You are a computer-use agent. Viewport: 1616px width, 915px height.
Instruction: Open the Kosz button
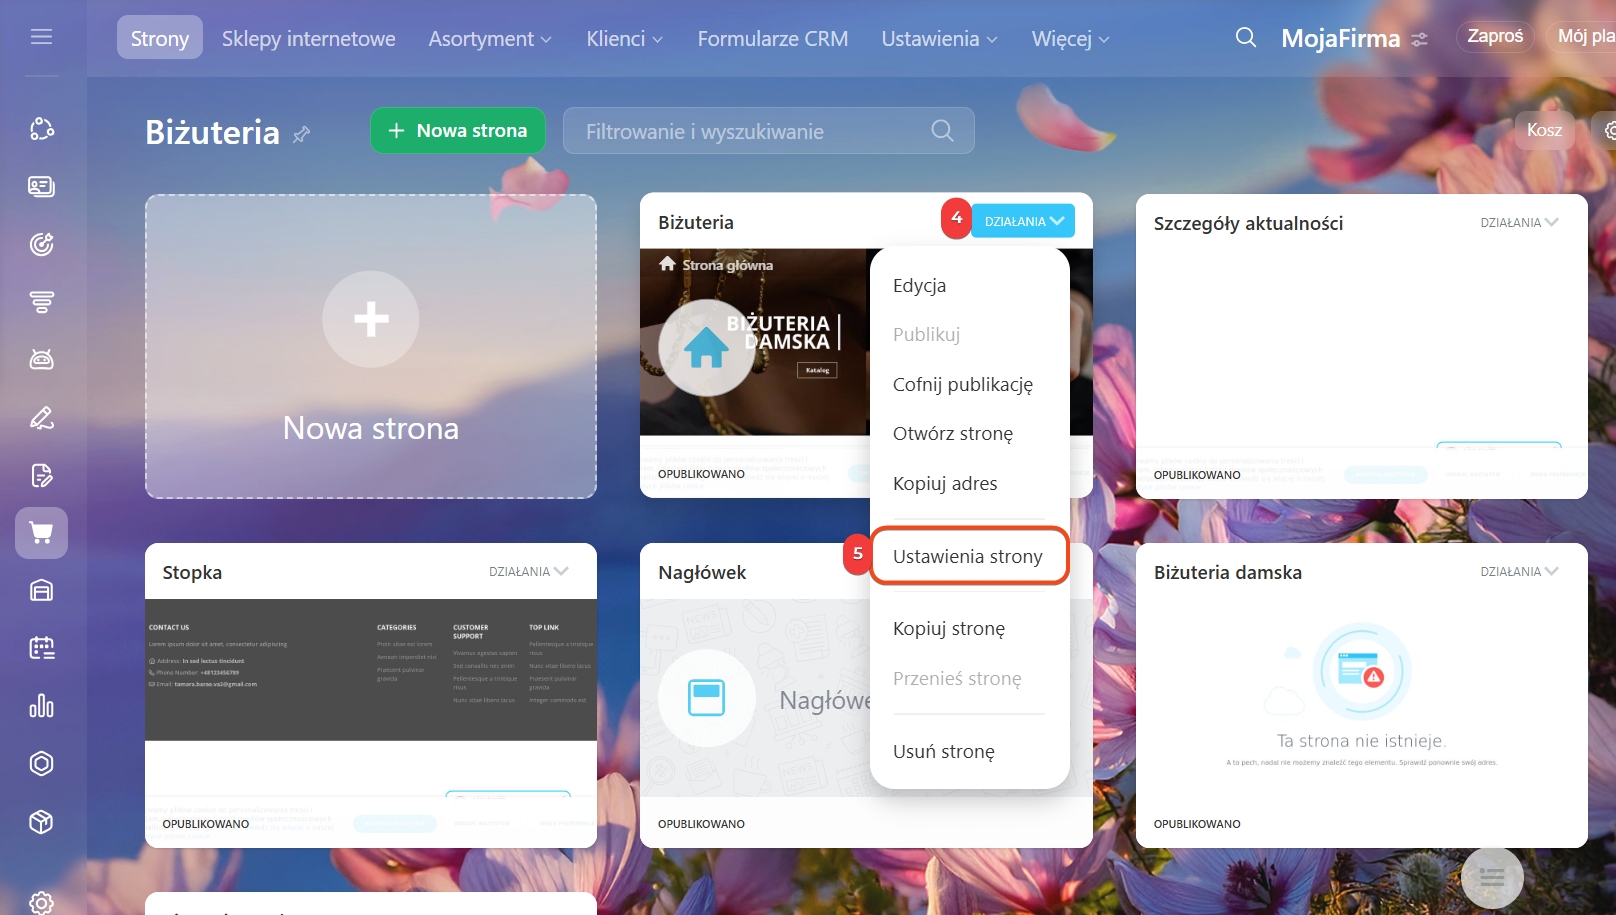1543,130
